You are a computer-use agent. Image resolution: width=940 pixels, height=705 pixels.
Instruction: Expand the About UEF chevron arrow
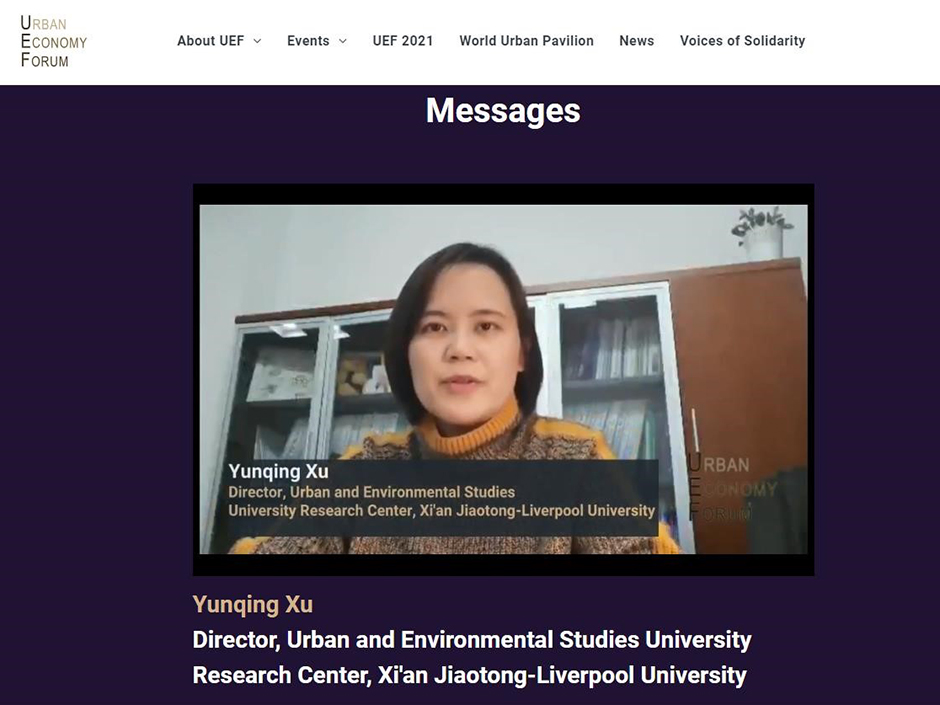coord(257,41)
